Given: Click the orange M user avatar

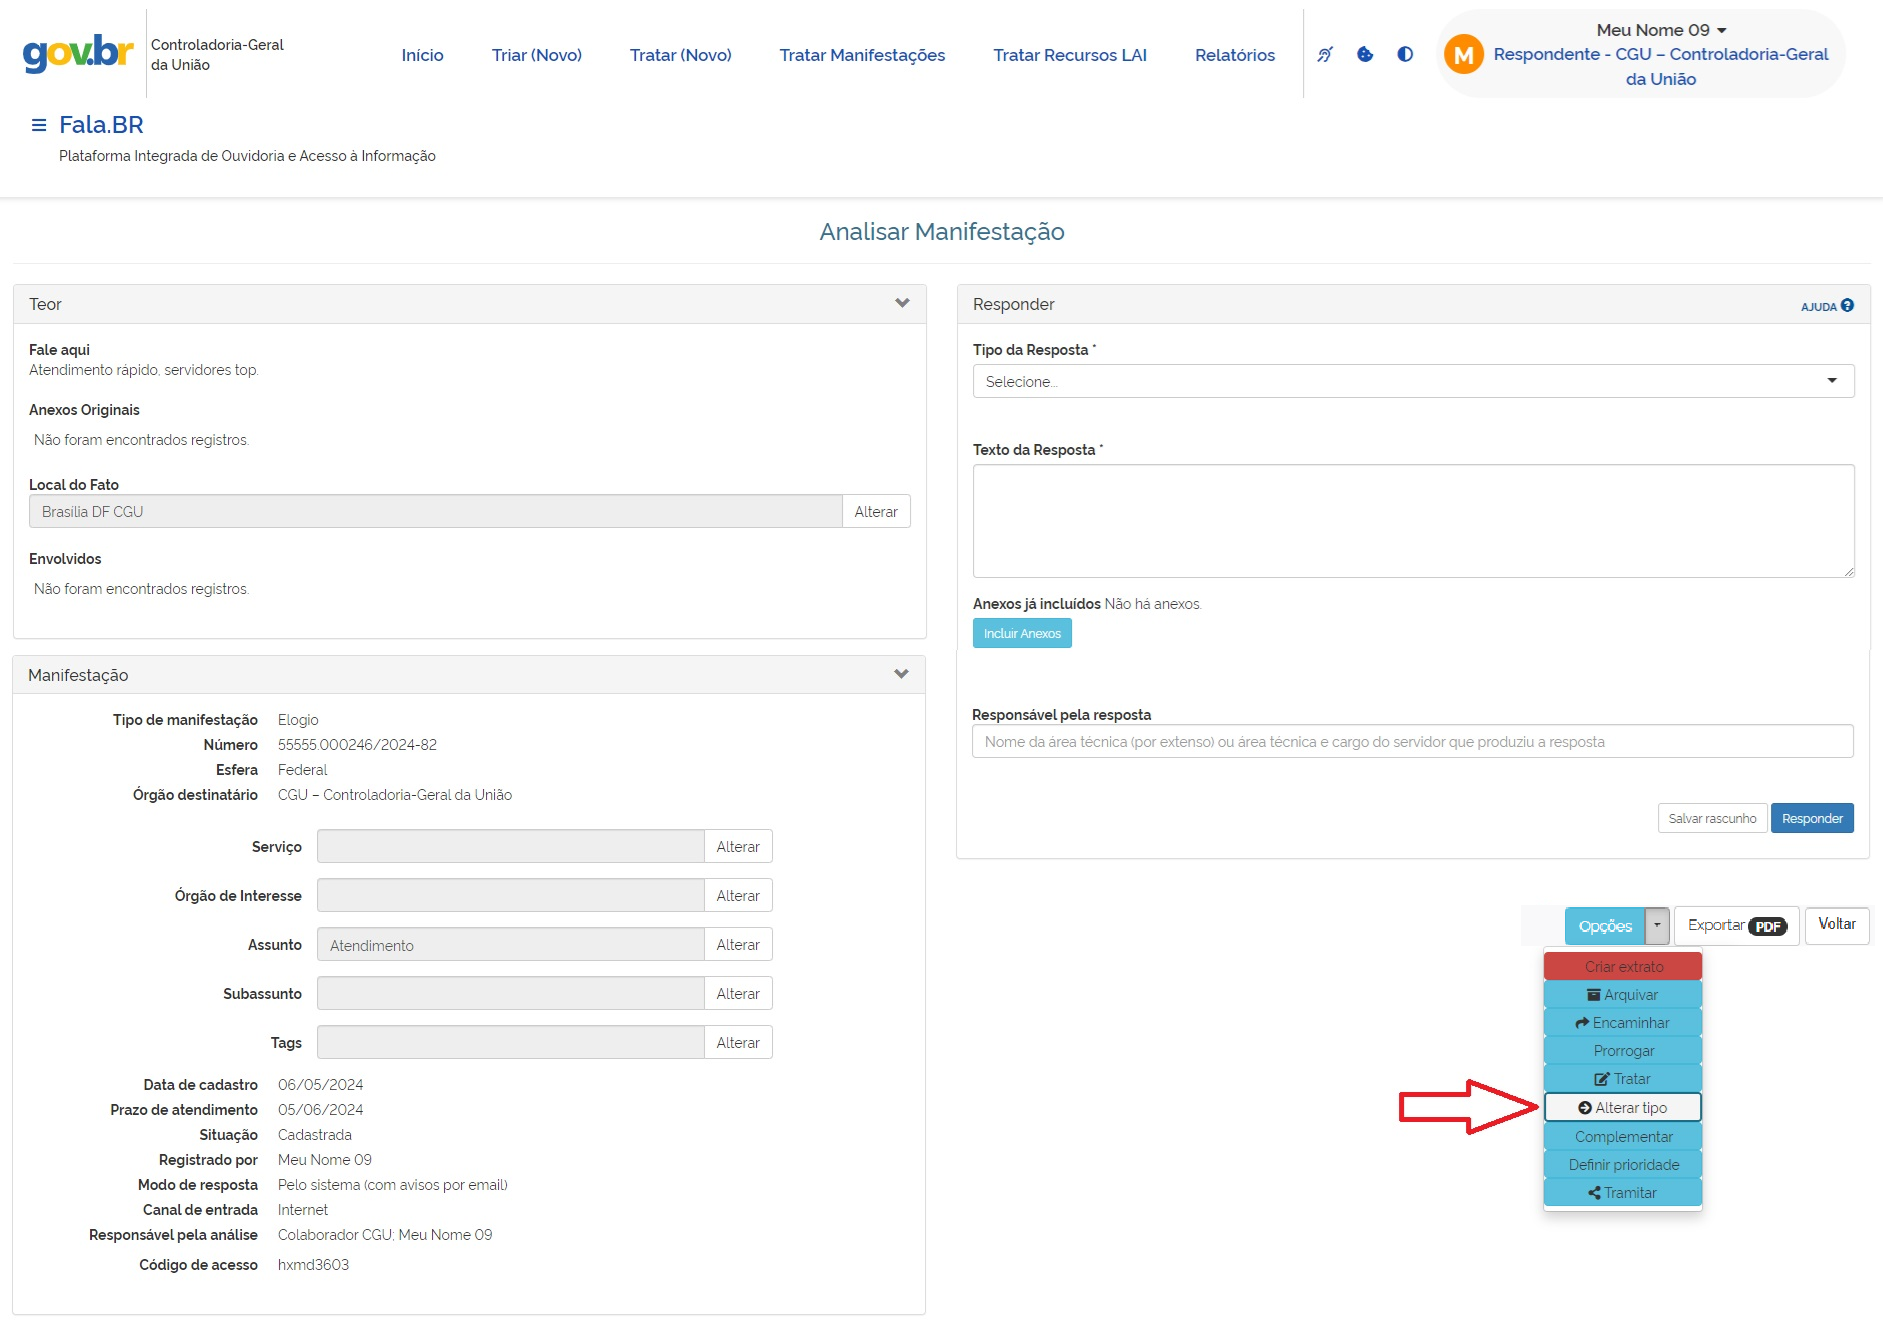Looking at the screenshot, I should 1463,55.
